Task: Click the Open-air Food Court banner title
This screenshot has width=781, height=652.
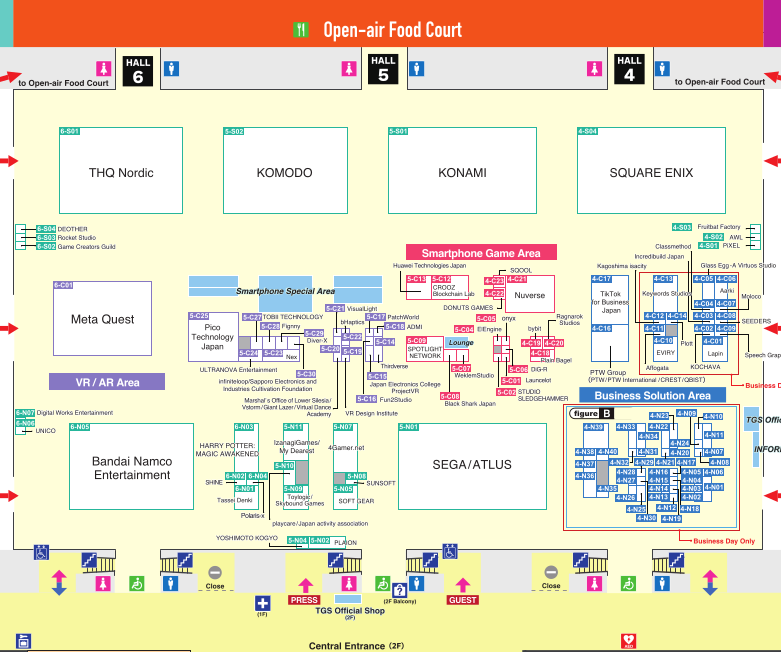Action: (x=393, y=30)
